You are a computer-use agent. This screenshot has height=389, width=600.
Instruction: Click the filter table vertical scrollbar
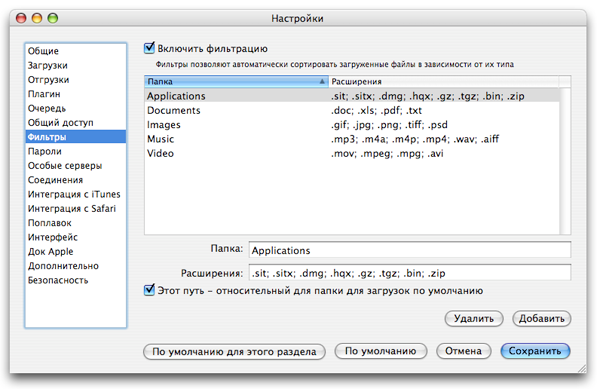click(565, 161)
